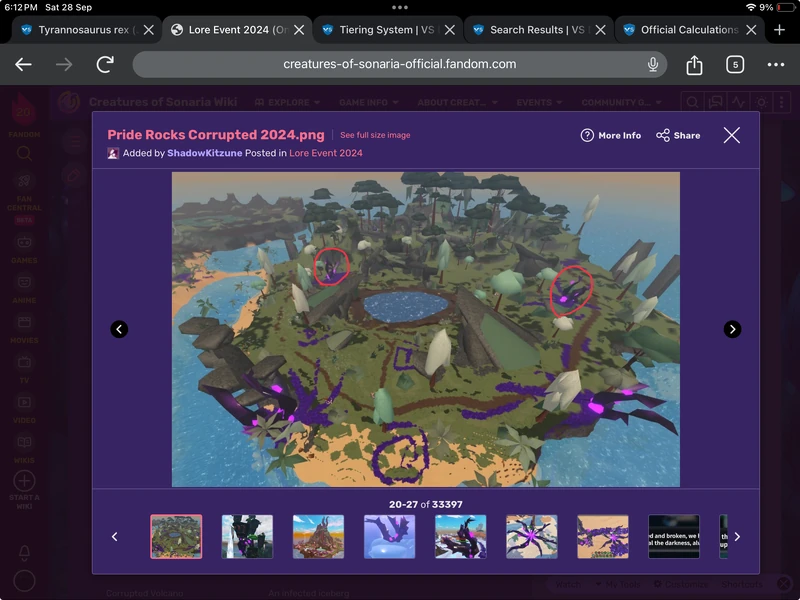This screenshot has width=800, height=600.
Task: Reload the current page
Action: [x=105, y=64]
